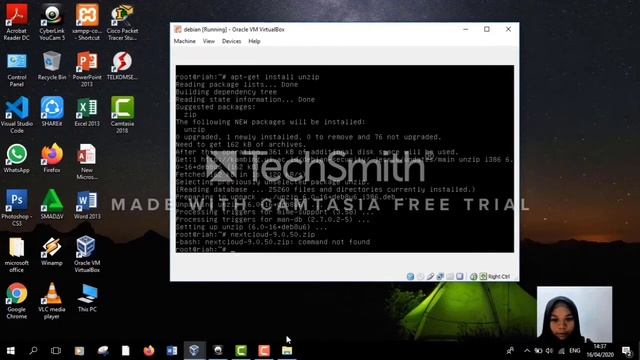Click the network adapters indicator in VirtualBox status bar
640x360 pixels.
(440, 276)
